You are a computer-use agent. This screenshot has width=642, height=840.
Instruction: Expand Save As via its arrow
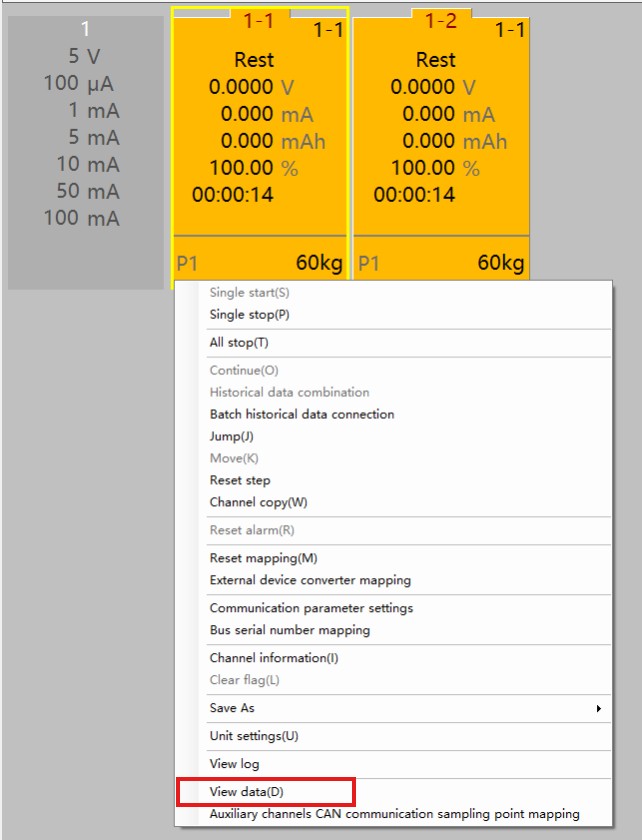598,708
